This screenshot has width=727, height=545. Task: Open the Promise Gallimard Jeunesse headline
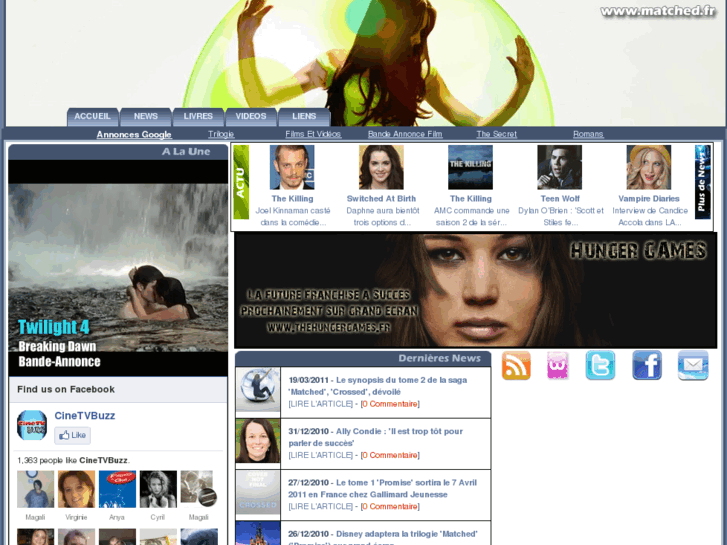click(383, 488)
